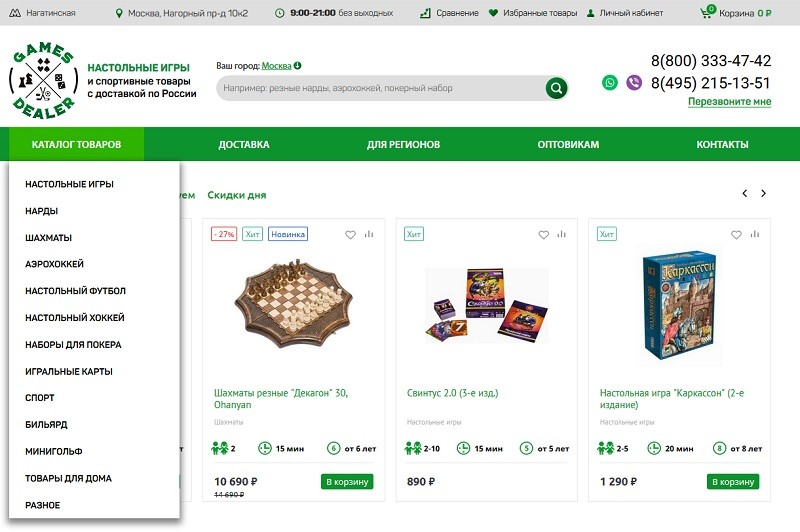The width and height of the screenshot is (800, 532).
Task: Compare Svintus 2.0 using bars icon
Action: pyautogui.click(x=562, y=235)
